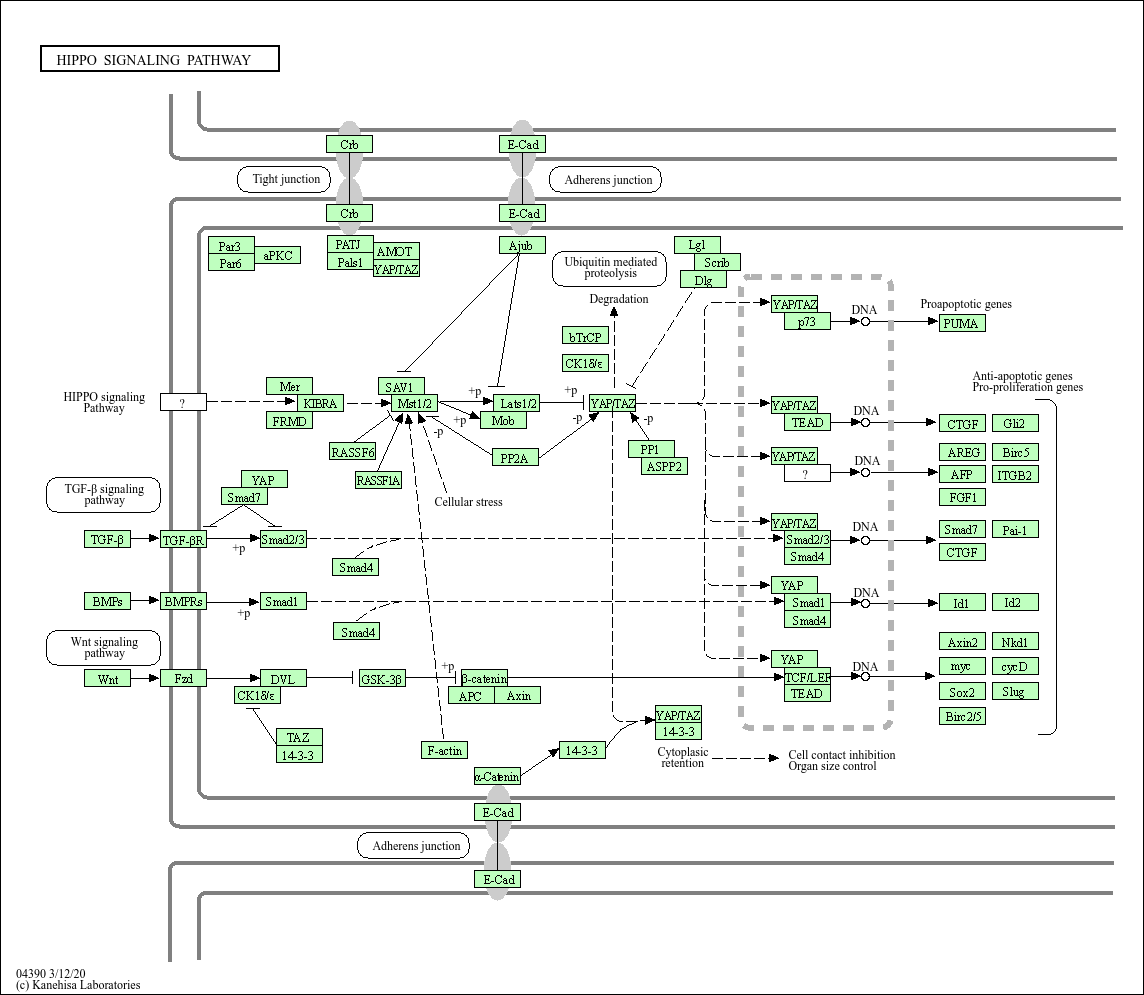This screenshot has height=995, width=1144.
Task: Click the Ajub gene node
Action: coord(521,245)
